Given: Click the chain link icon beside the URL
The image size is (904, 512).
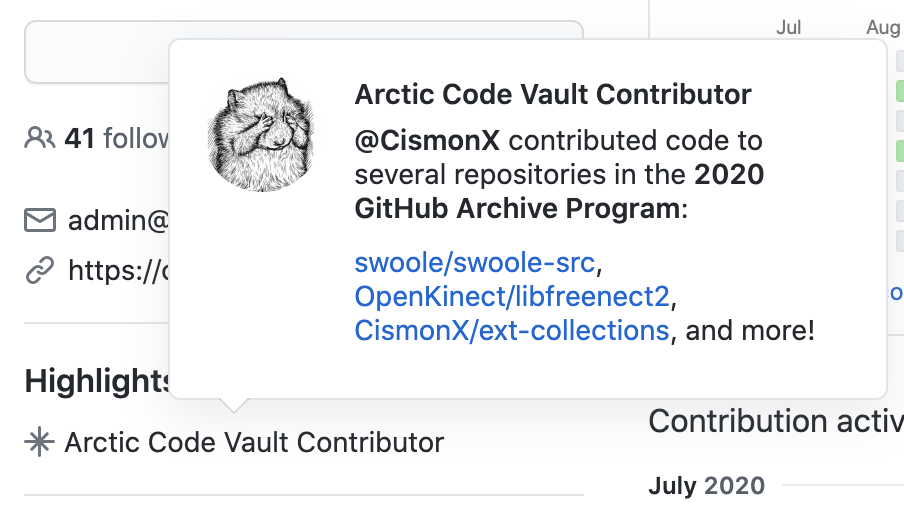Looking at the screenshot, I should click(x=39, y=270).
